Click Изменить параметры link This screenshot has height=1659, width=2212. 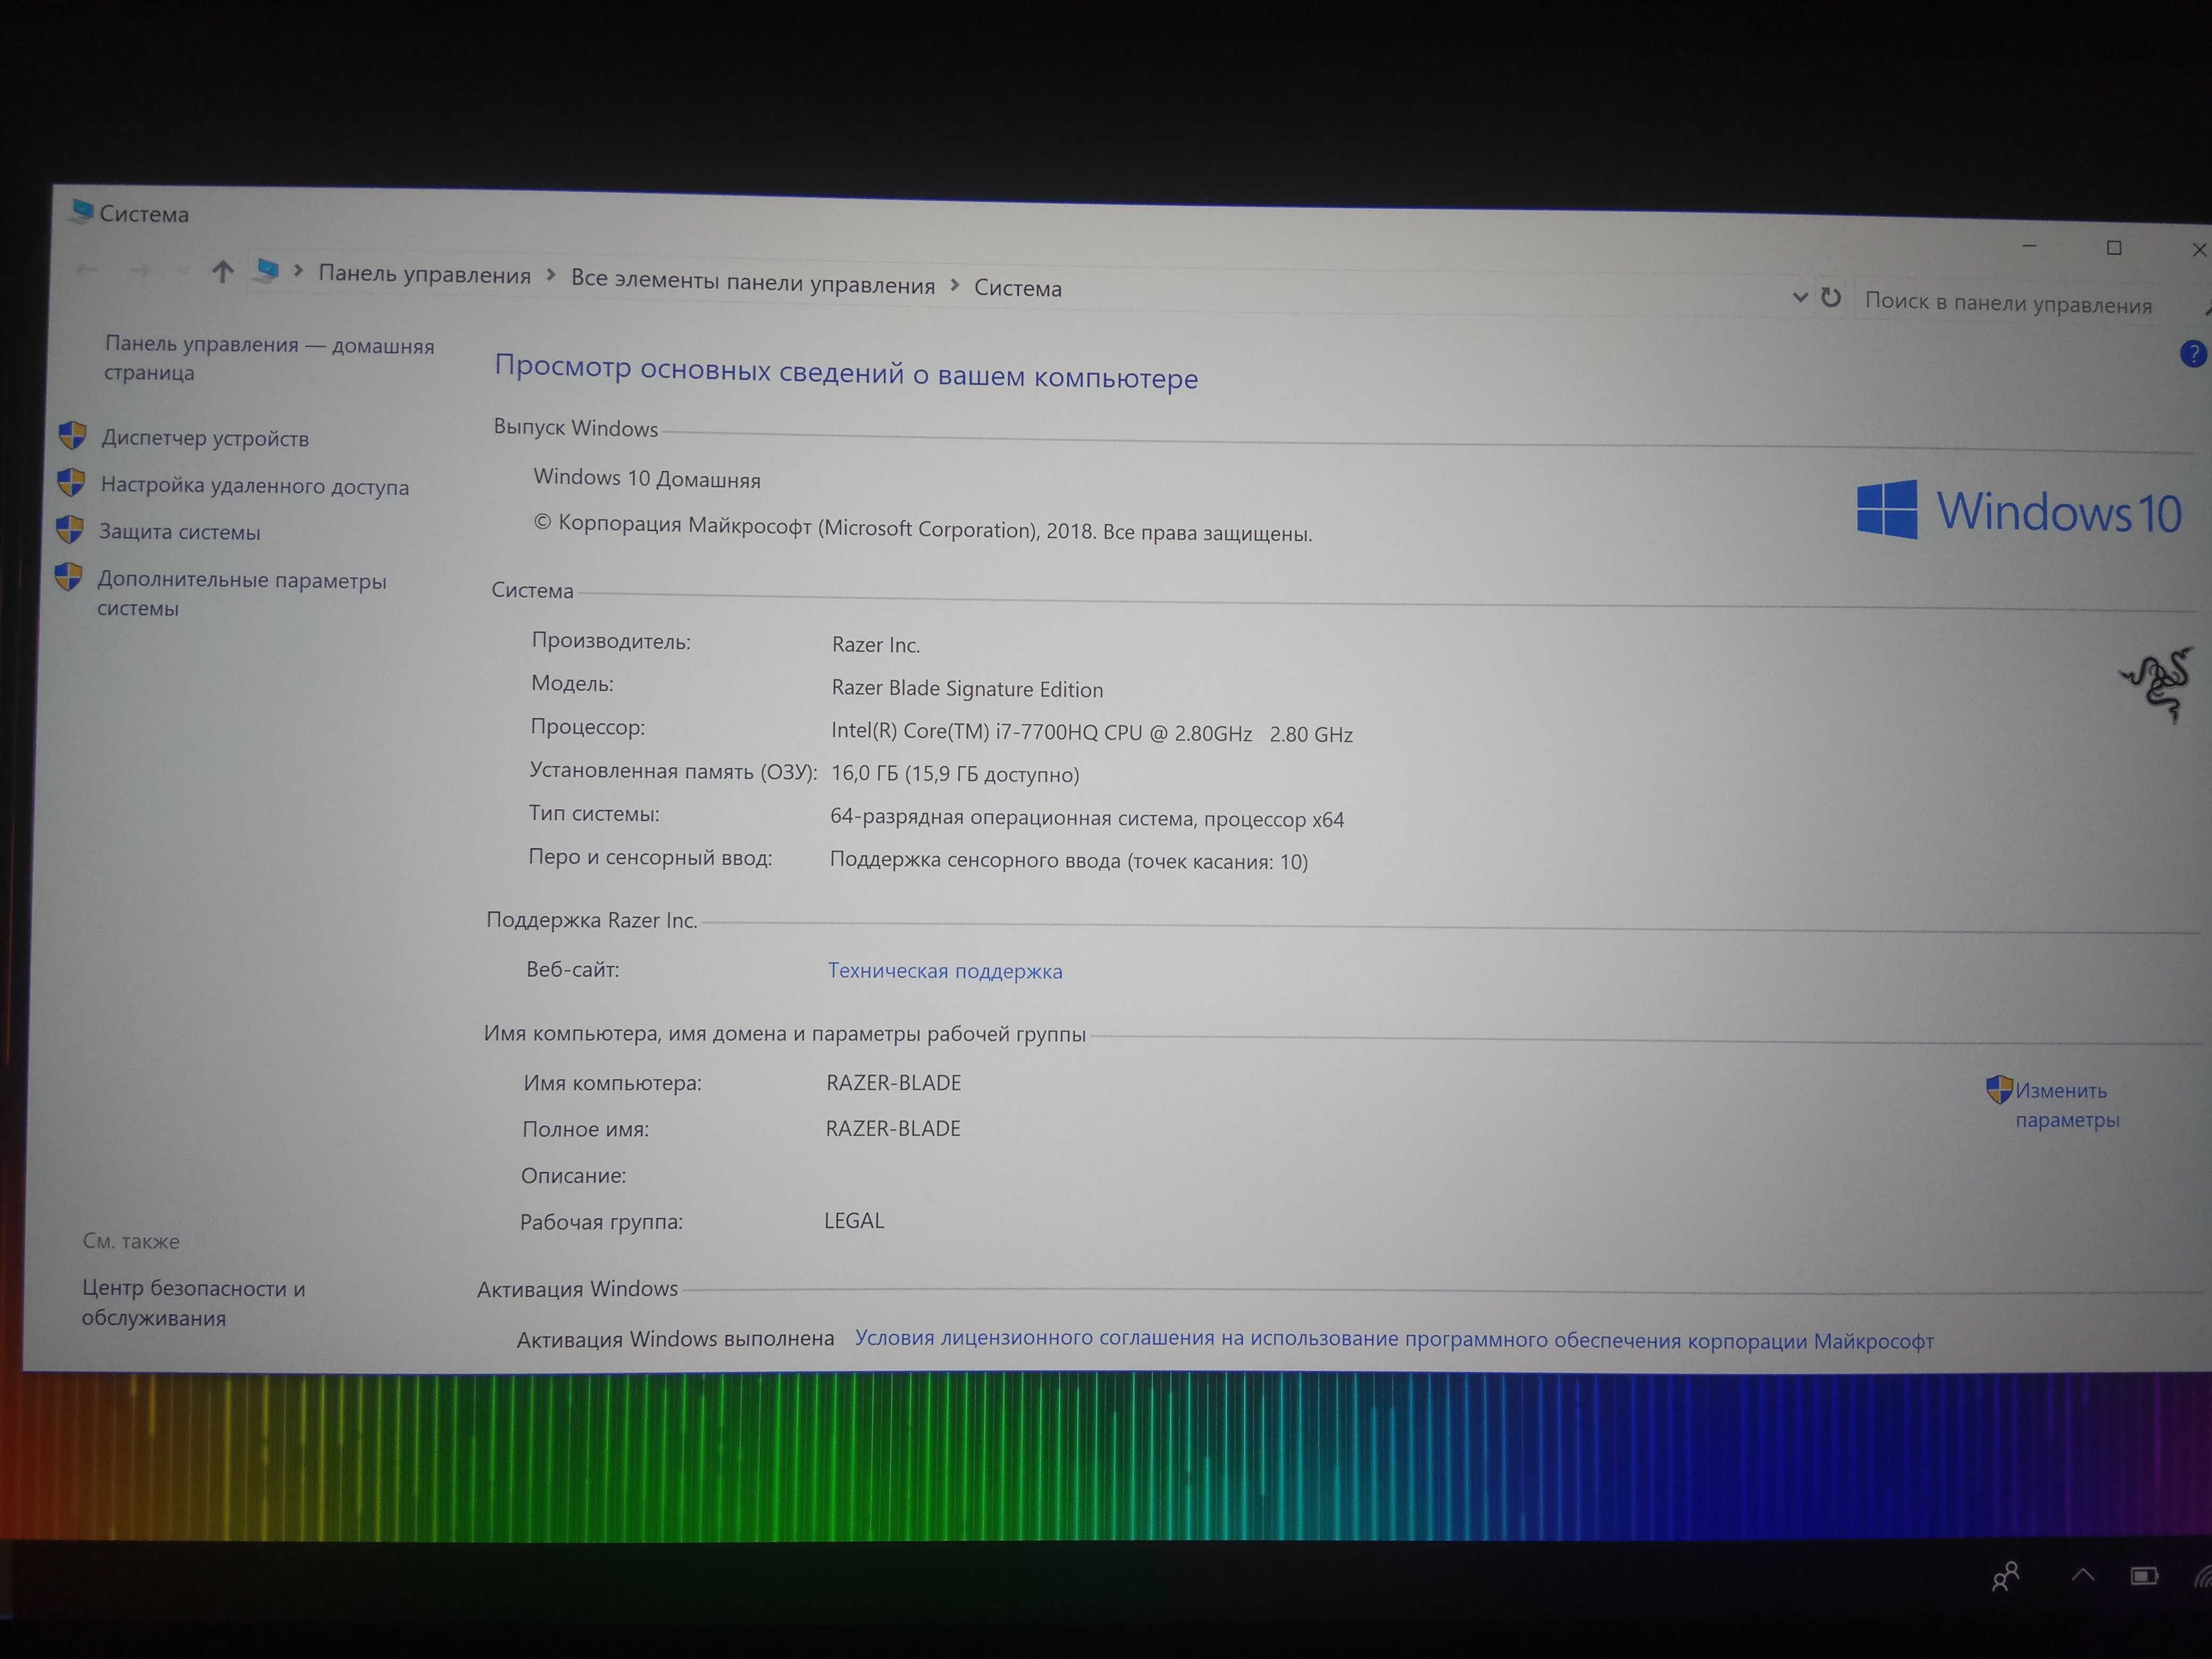point(2066,1105)
